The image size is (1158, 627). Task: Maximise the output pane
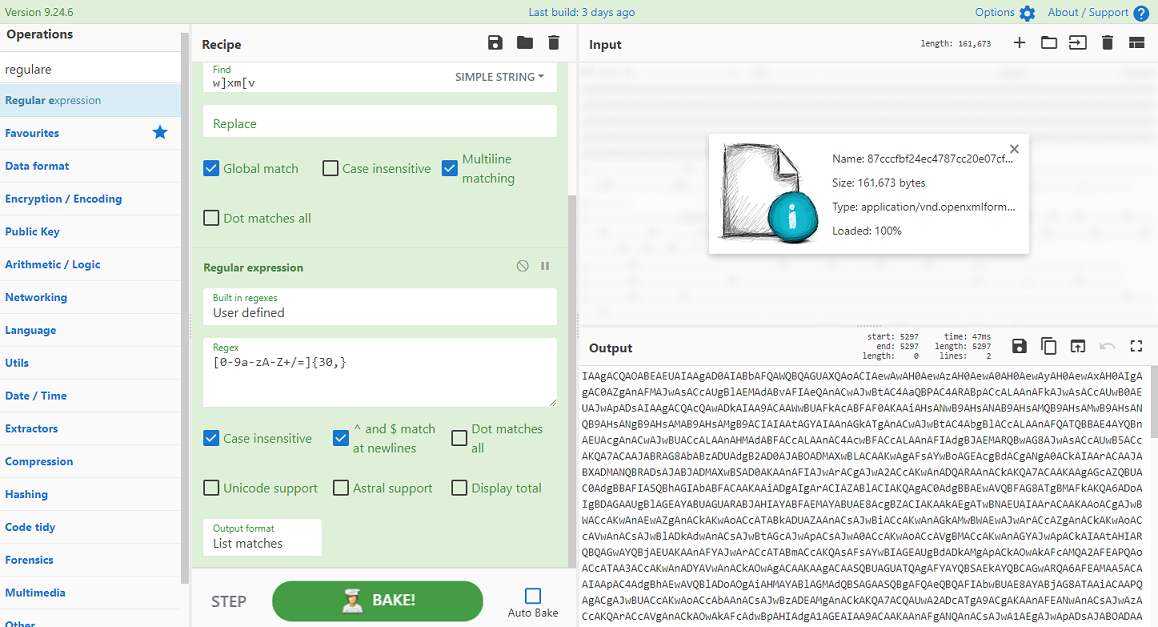(x=1137, y=346)
